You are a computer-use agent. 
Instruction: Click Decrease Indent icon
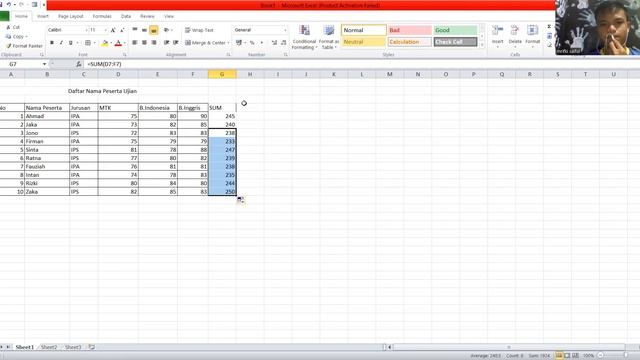(167, 43)
